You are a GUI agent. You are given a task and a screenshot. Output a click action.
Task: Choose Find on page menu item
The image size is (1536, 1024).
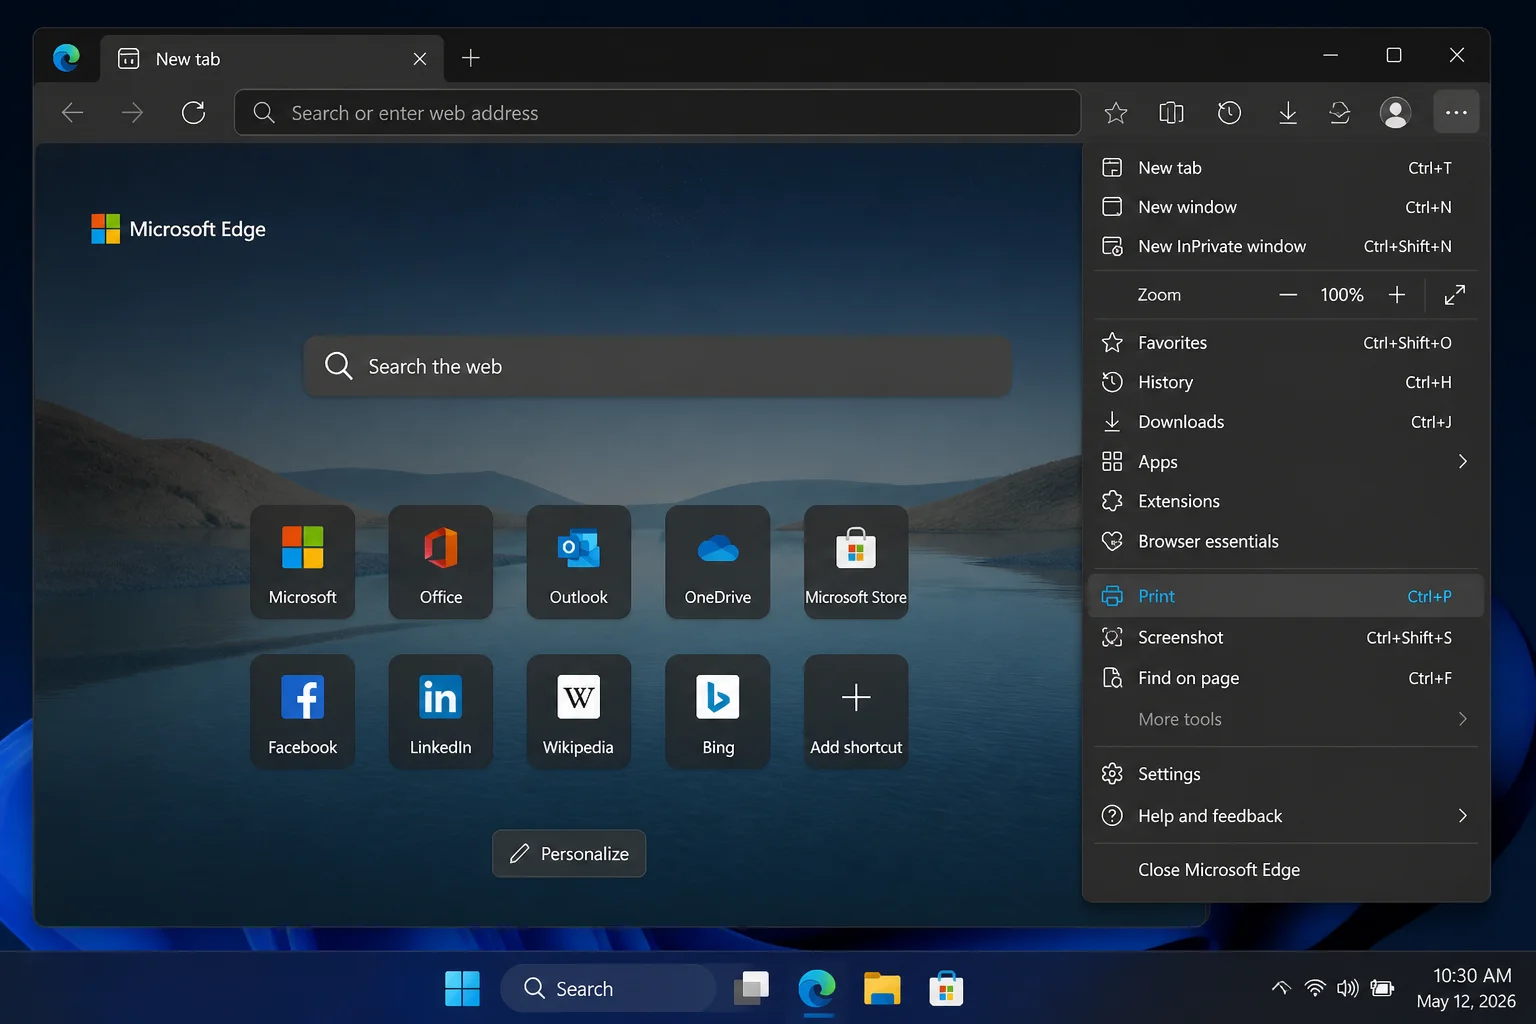pyautogui.click(x=1286, y=678)
